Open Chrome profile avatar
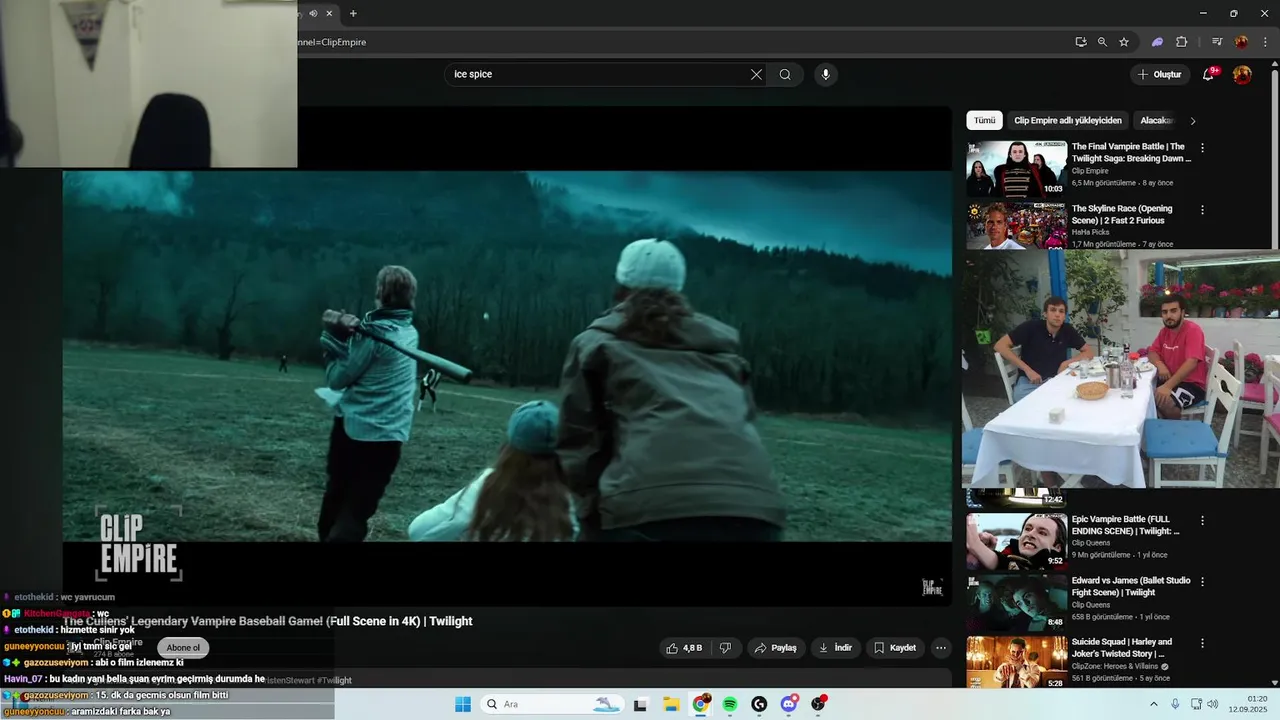The height and width of the screenshot is (720, 1280). [x=1241, y=42]
